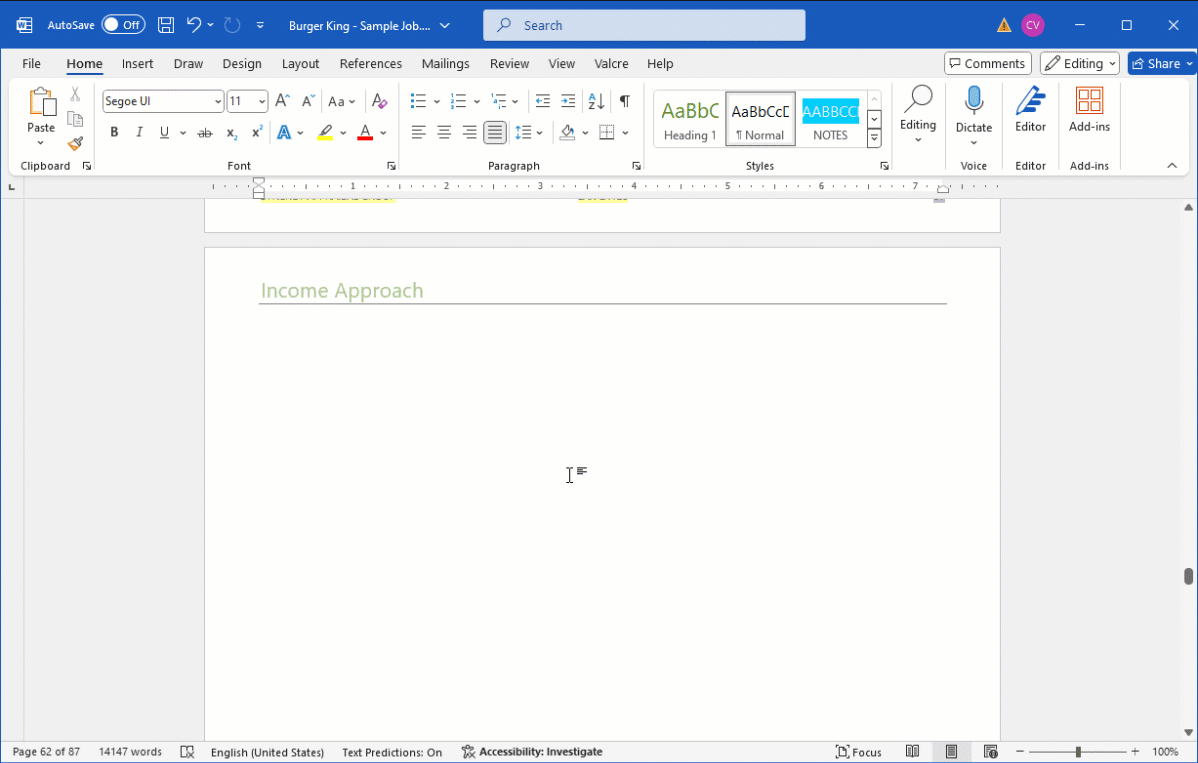
Task: Apply strikethrough formatting
Action: tap(205, 133)
